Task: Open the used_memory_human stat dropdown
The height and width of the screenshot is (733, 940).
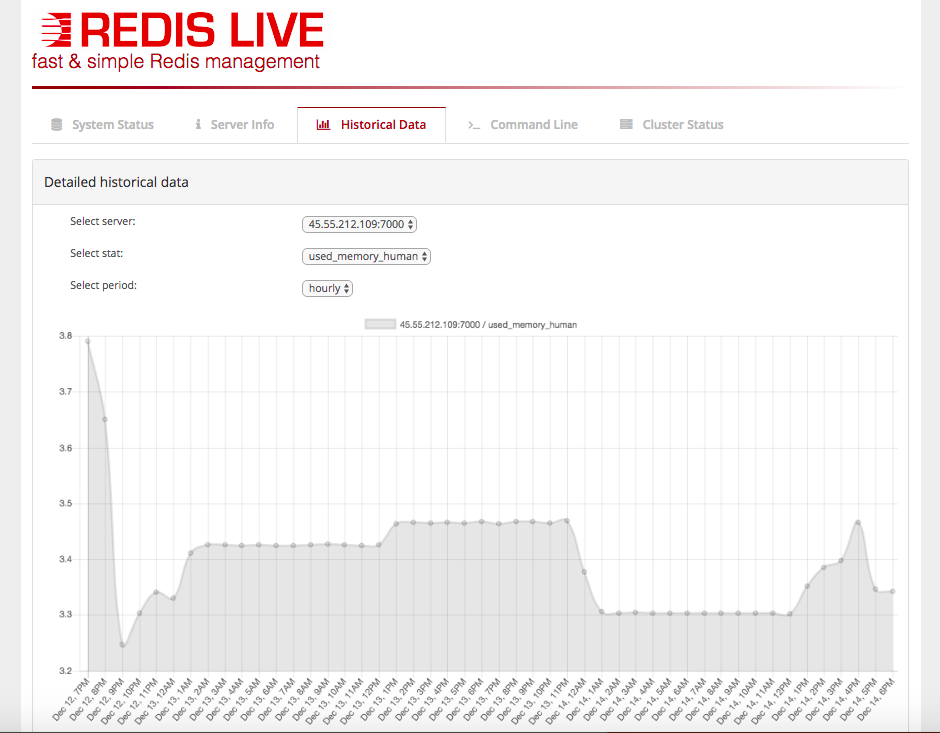Action: click(x=366, y=257)
